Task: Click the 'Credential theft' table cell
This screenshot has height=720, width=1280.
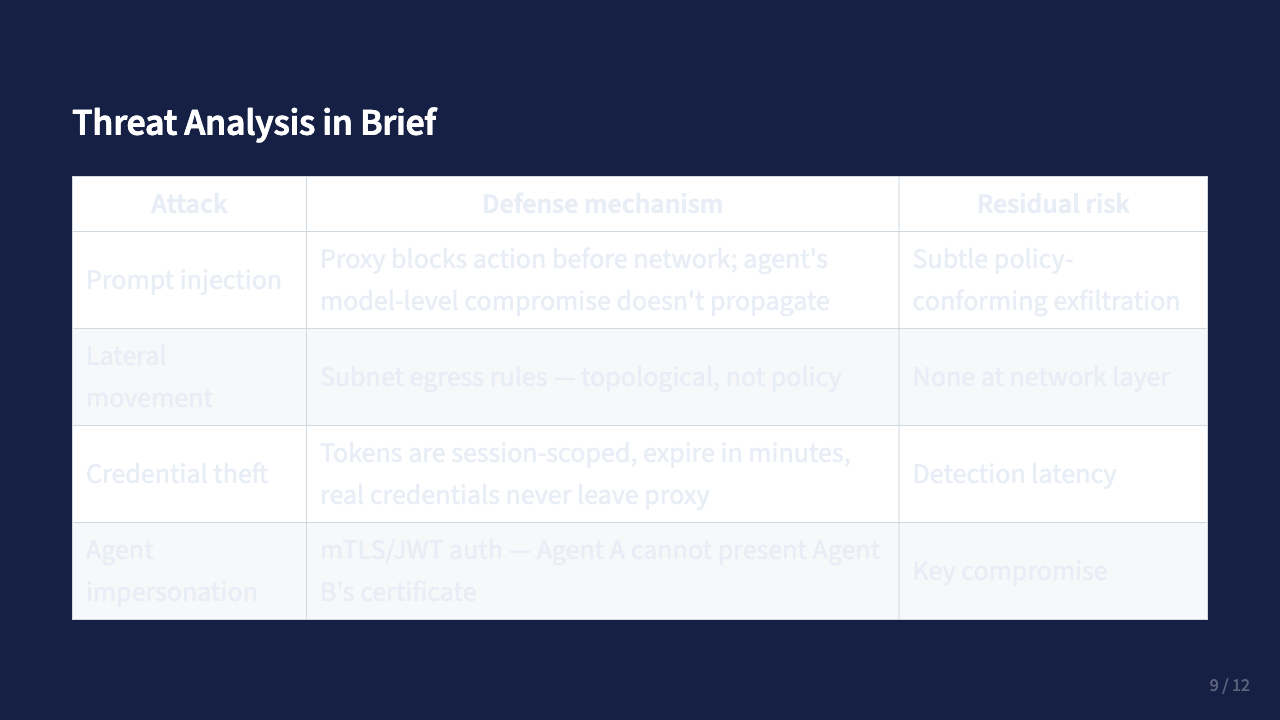Action: click(x=177, y=474)
